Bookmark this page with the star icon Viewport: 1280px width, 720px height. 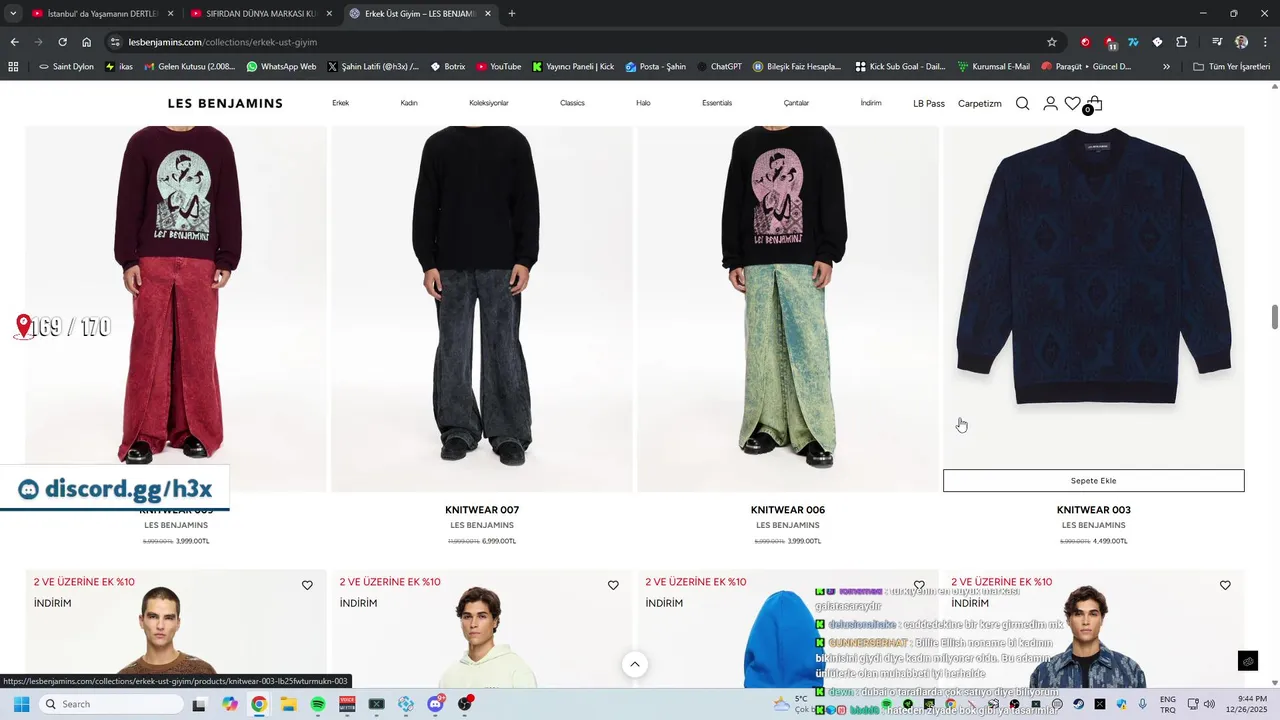tap(1052, 42)
